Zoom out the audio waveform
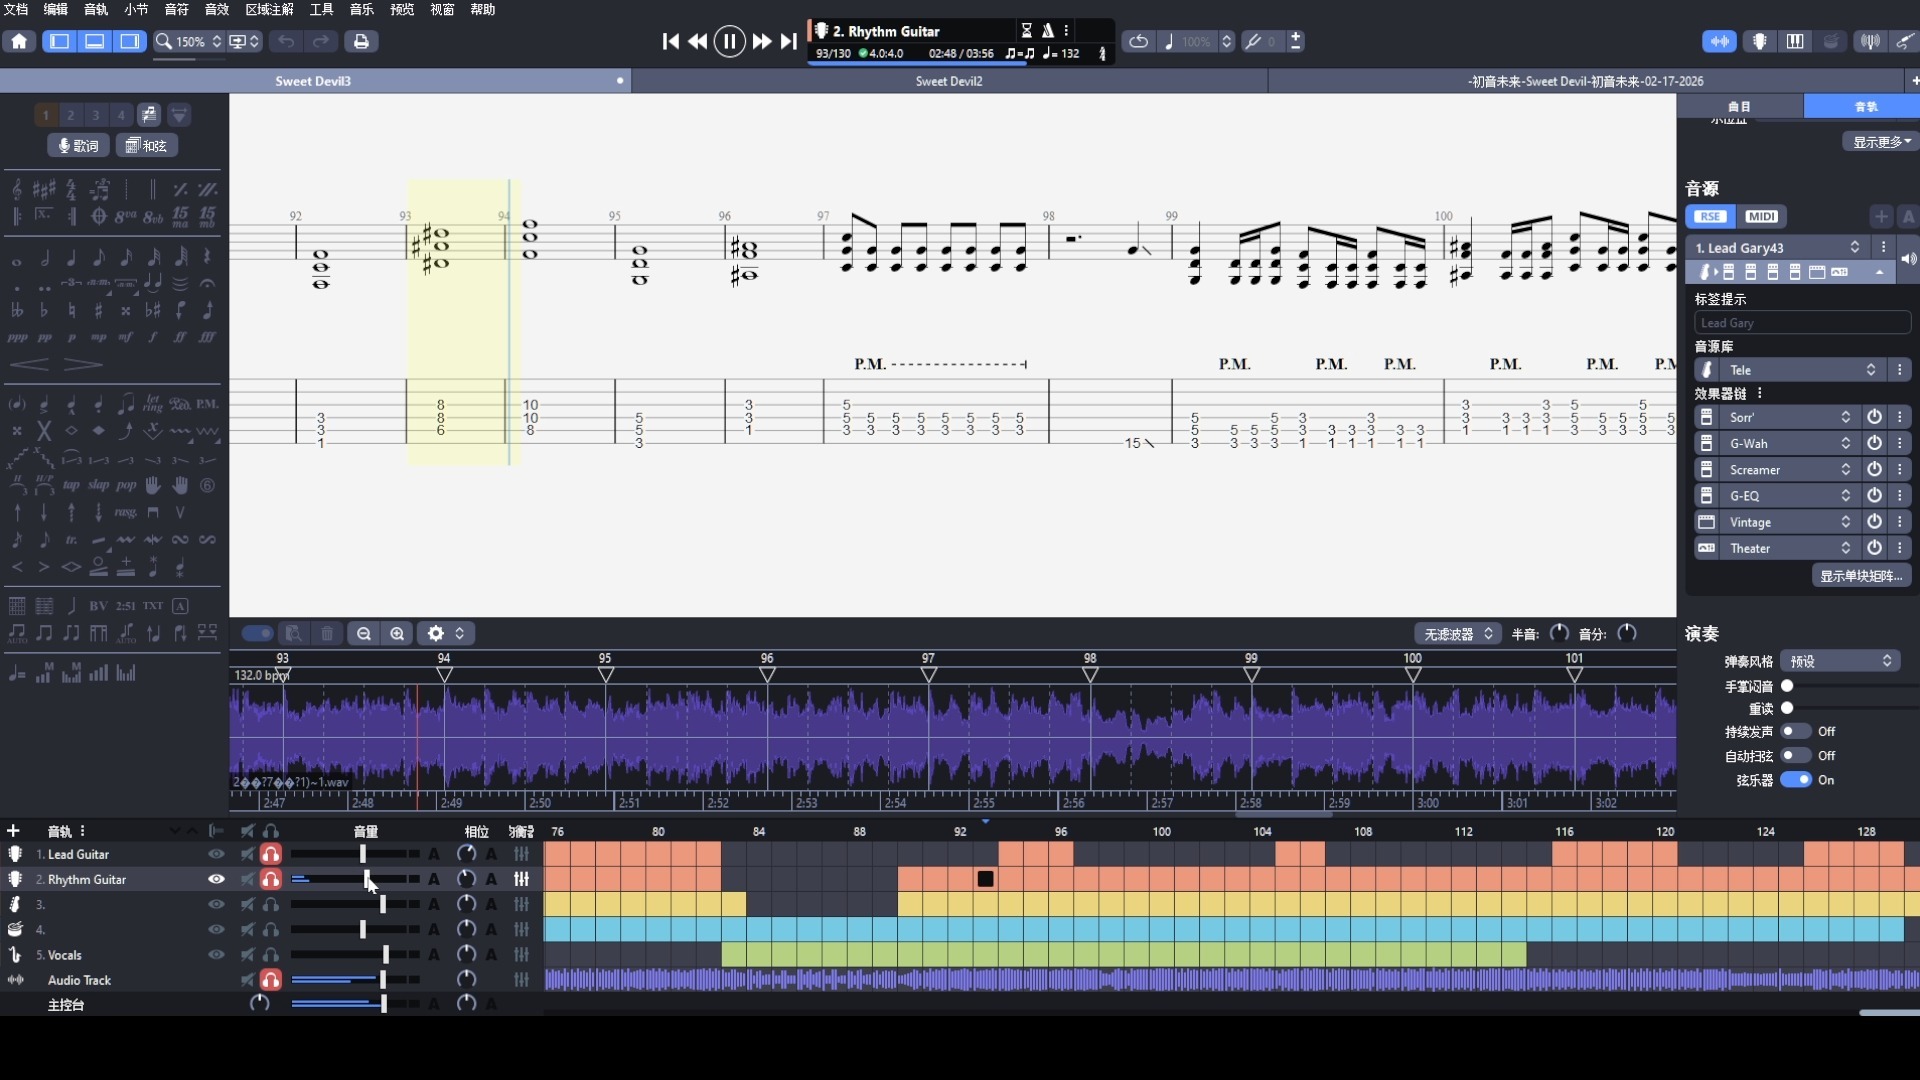The width and height of the screenshot is (1920, 1080). 364,634
